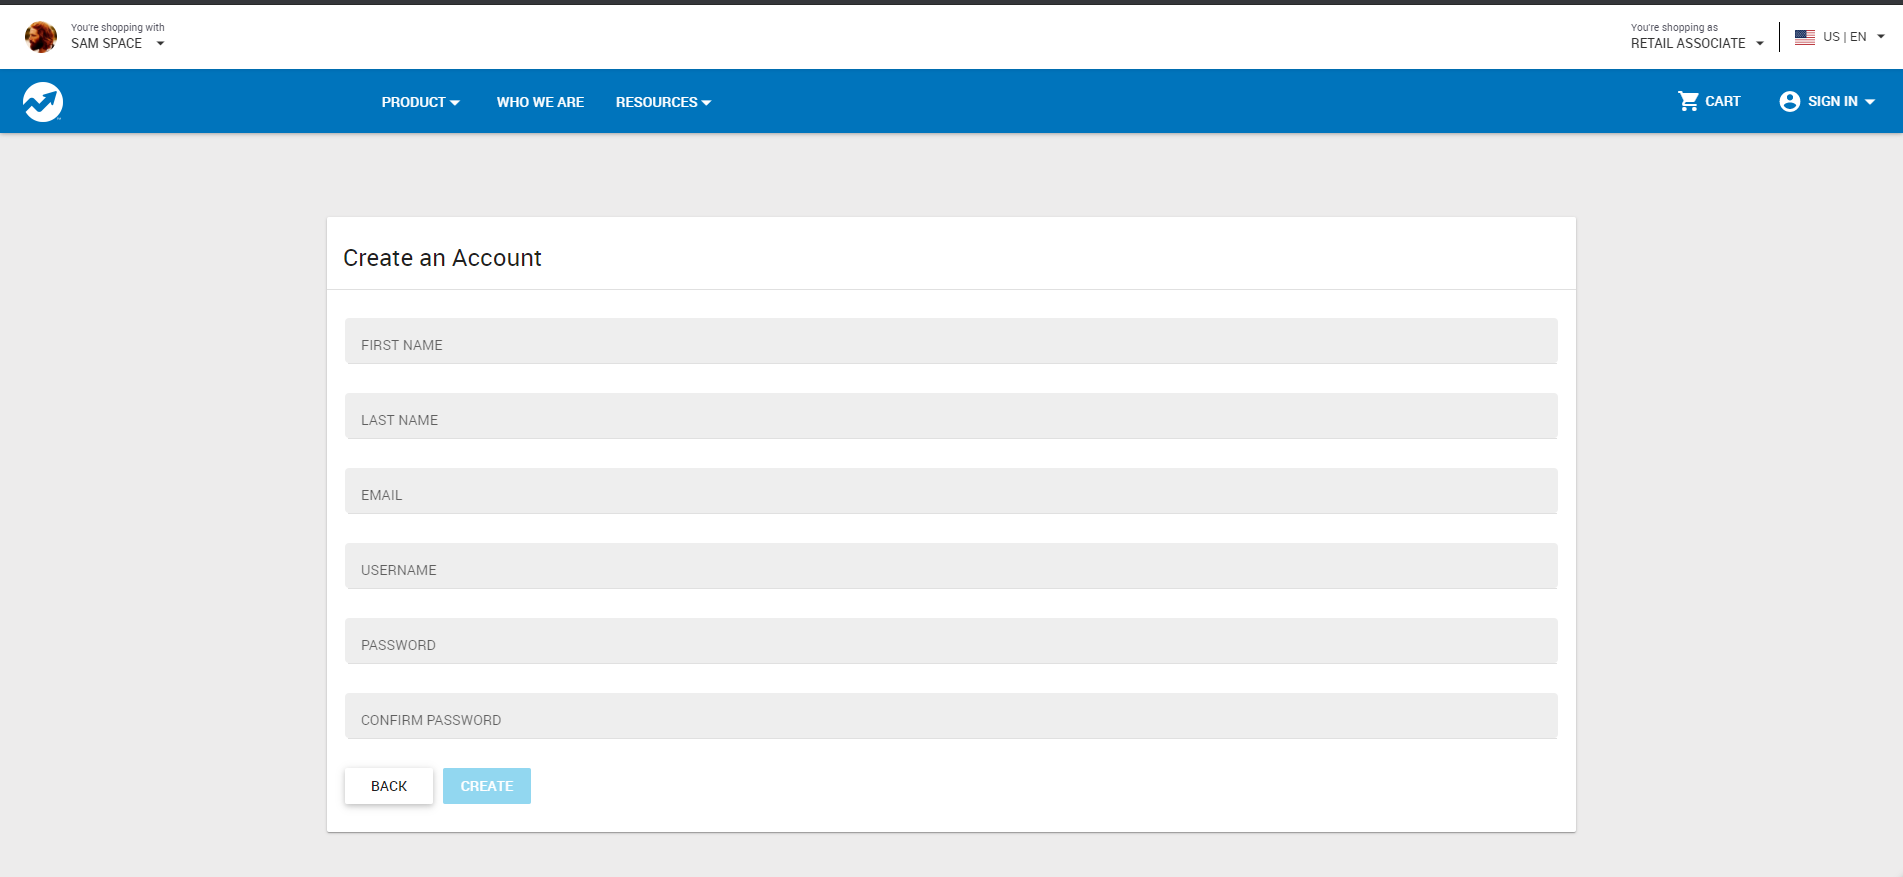Select the Email input field
This screenshot has width=1903, height=877.
[950, 492]
